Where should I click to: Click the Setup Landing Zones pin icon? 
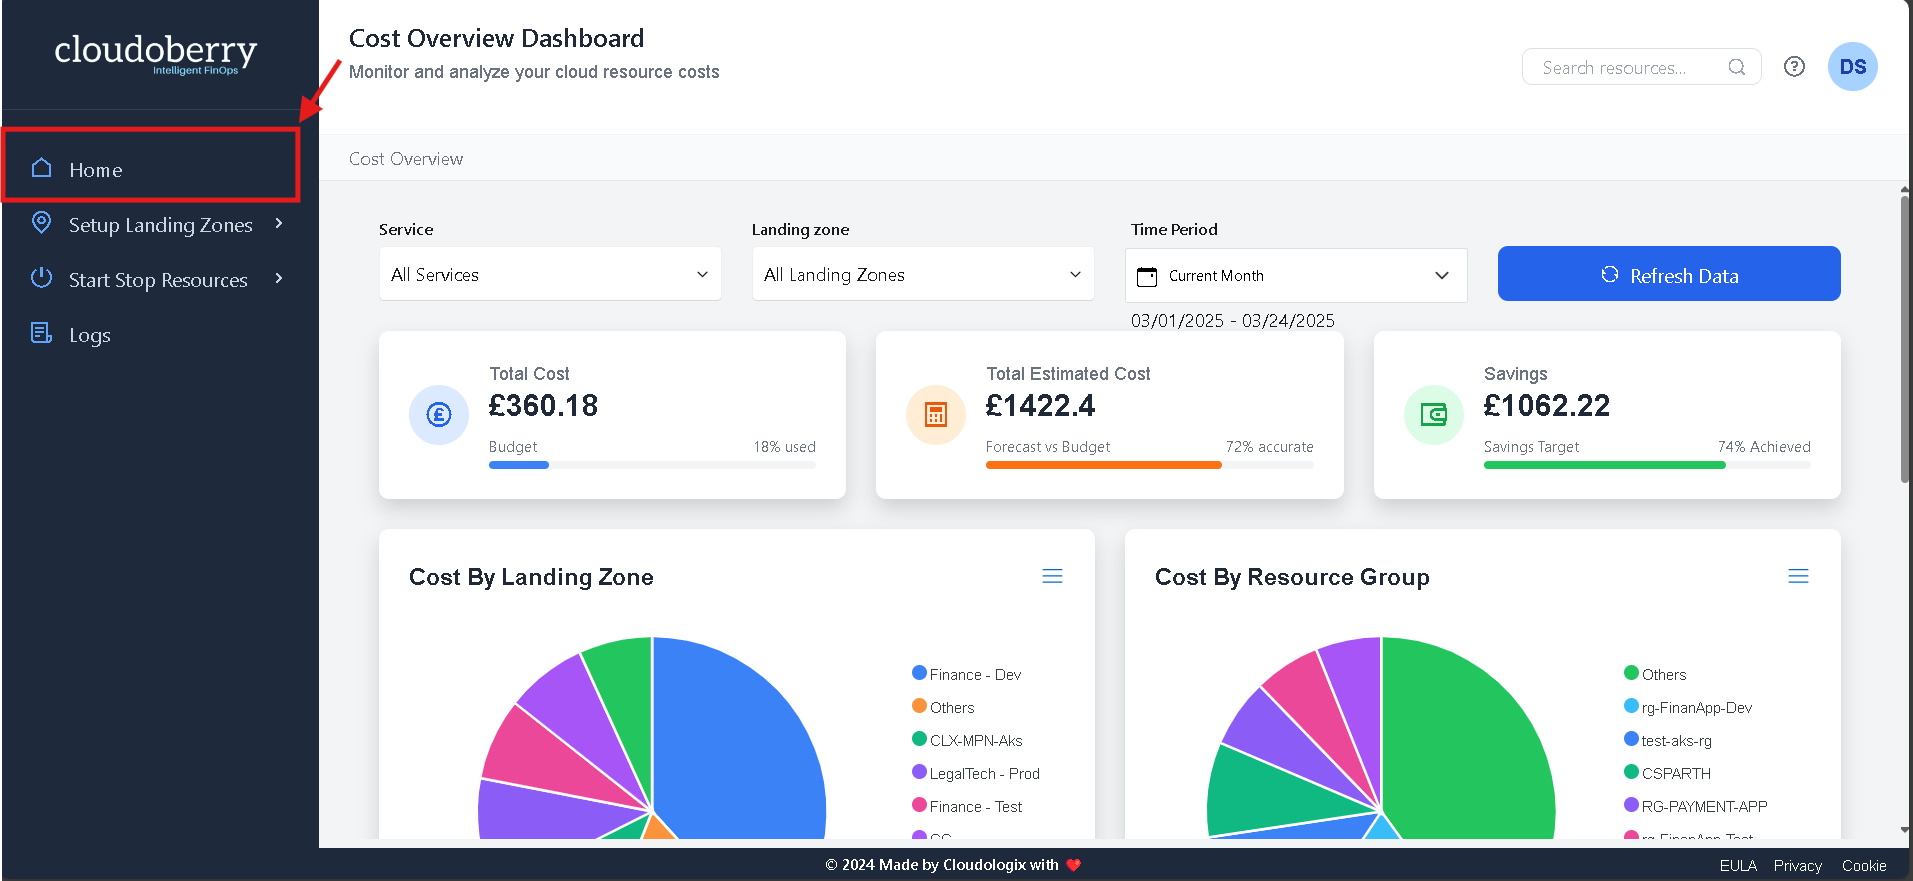coord(41,222)
